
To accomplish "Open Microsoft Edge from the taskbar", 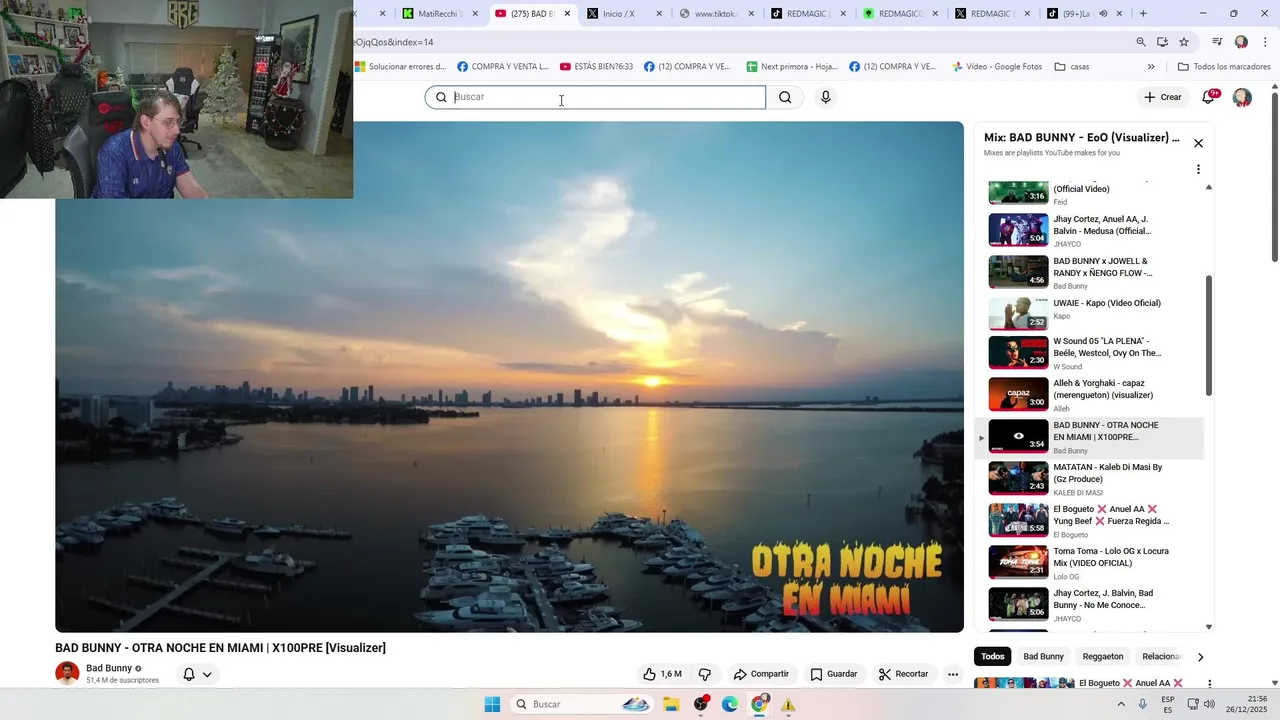I will click(x=730, y=704).
